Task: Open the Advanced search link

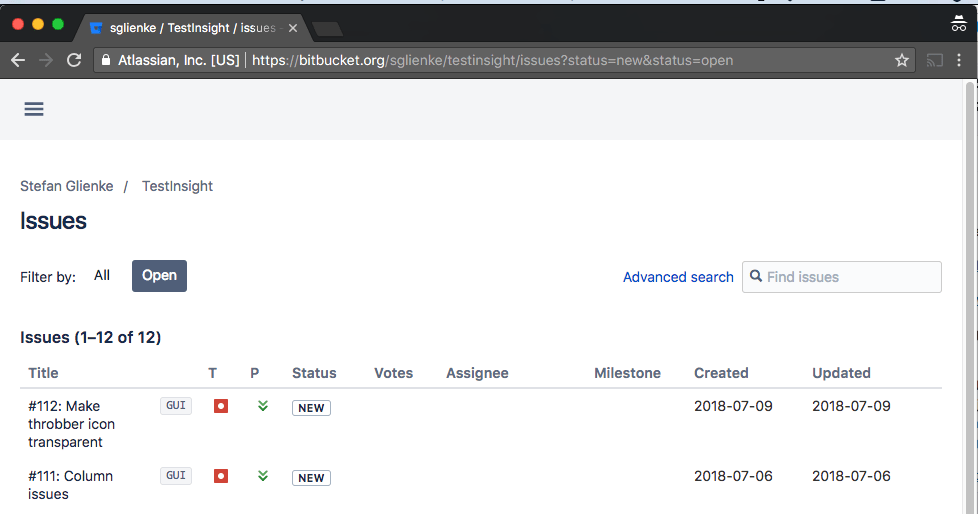Action: 678,277
